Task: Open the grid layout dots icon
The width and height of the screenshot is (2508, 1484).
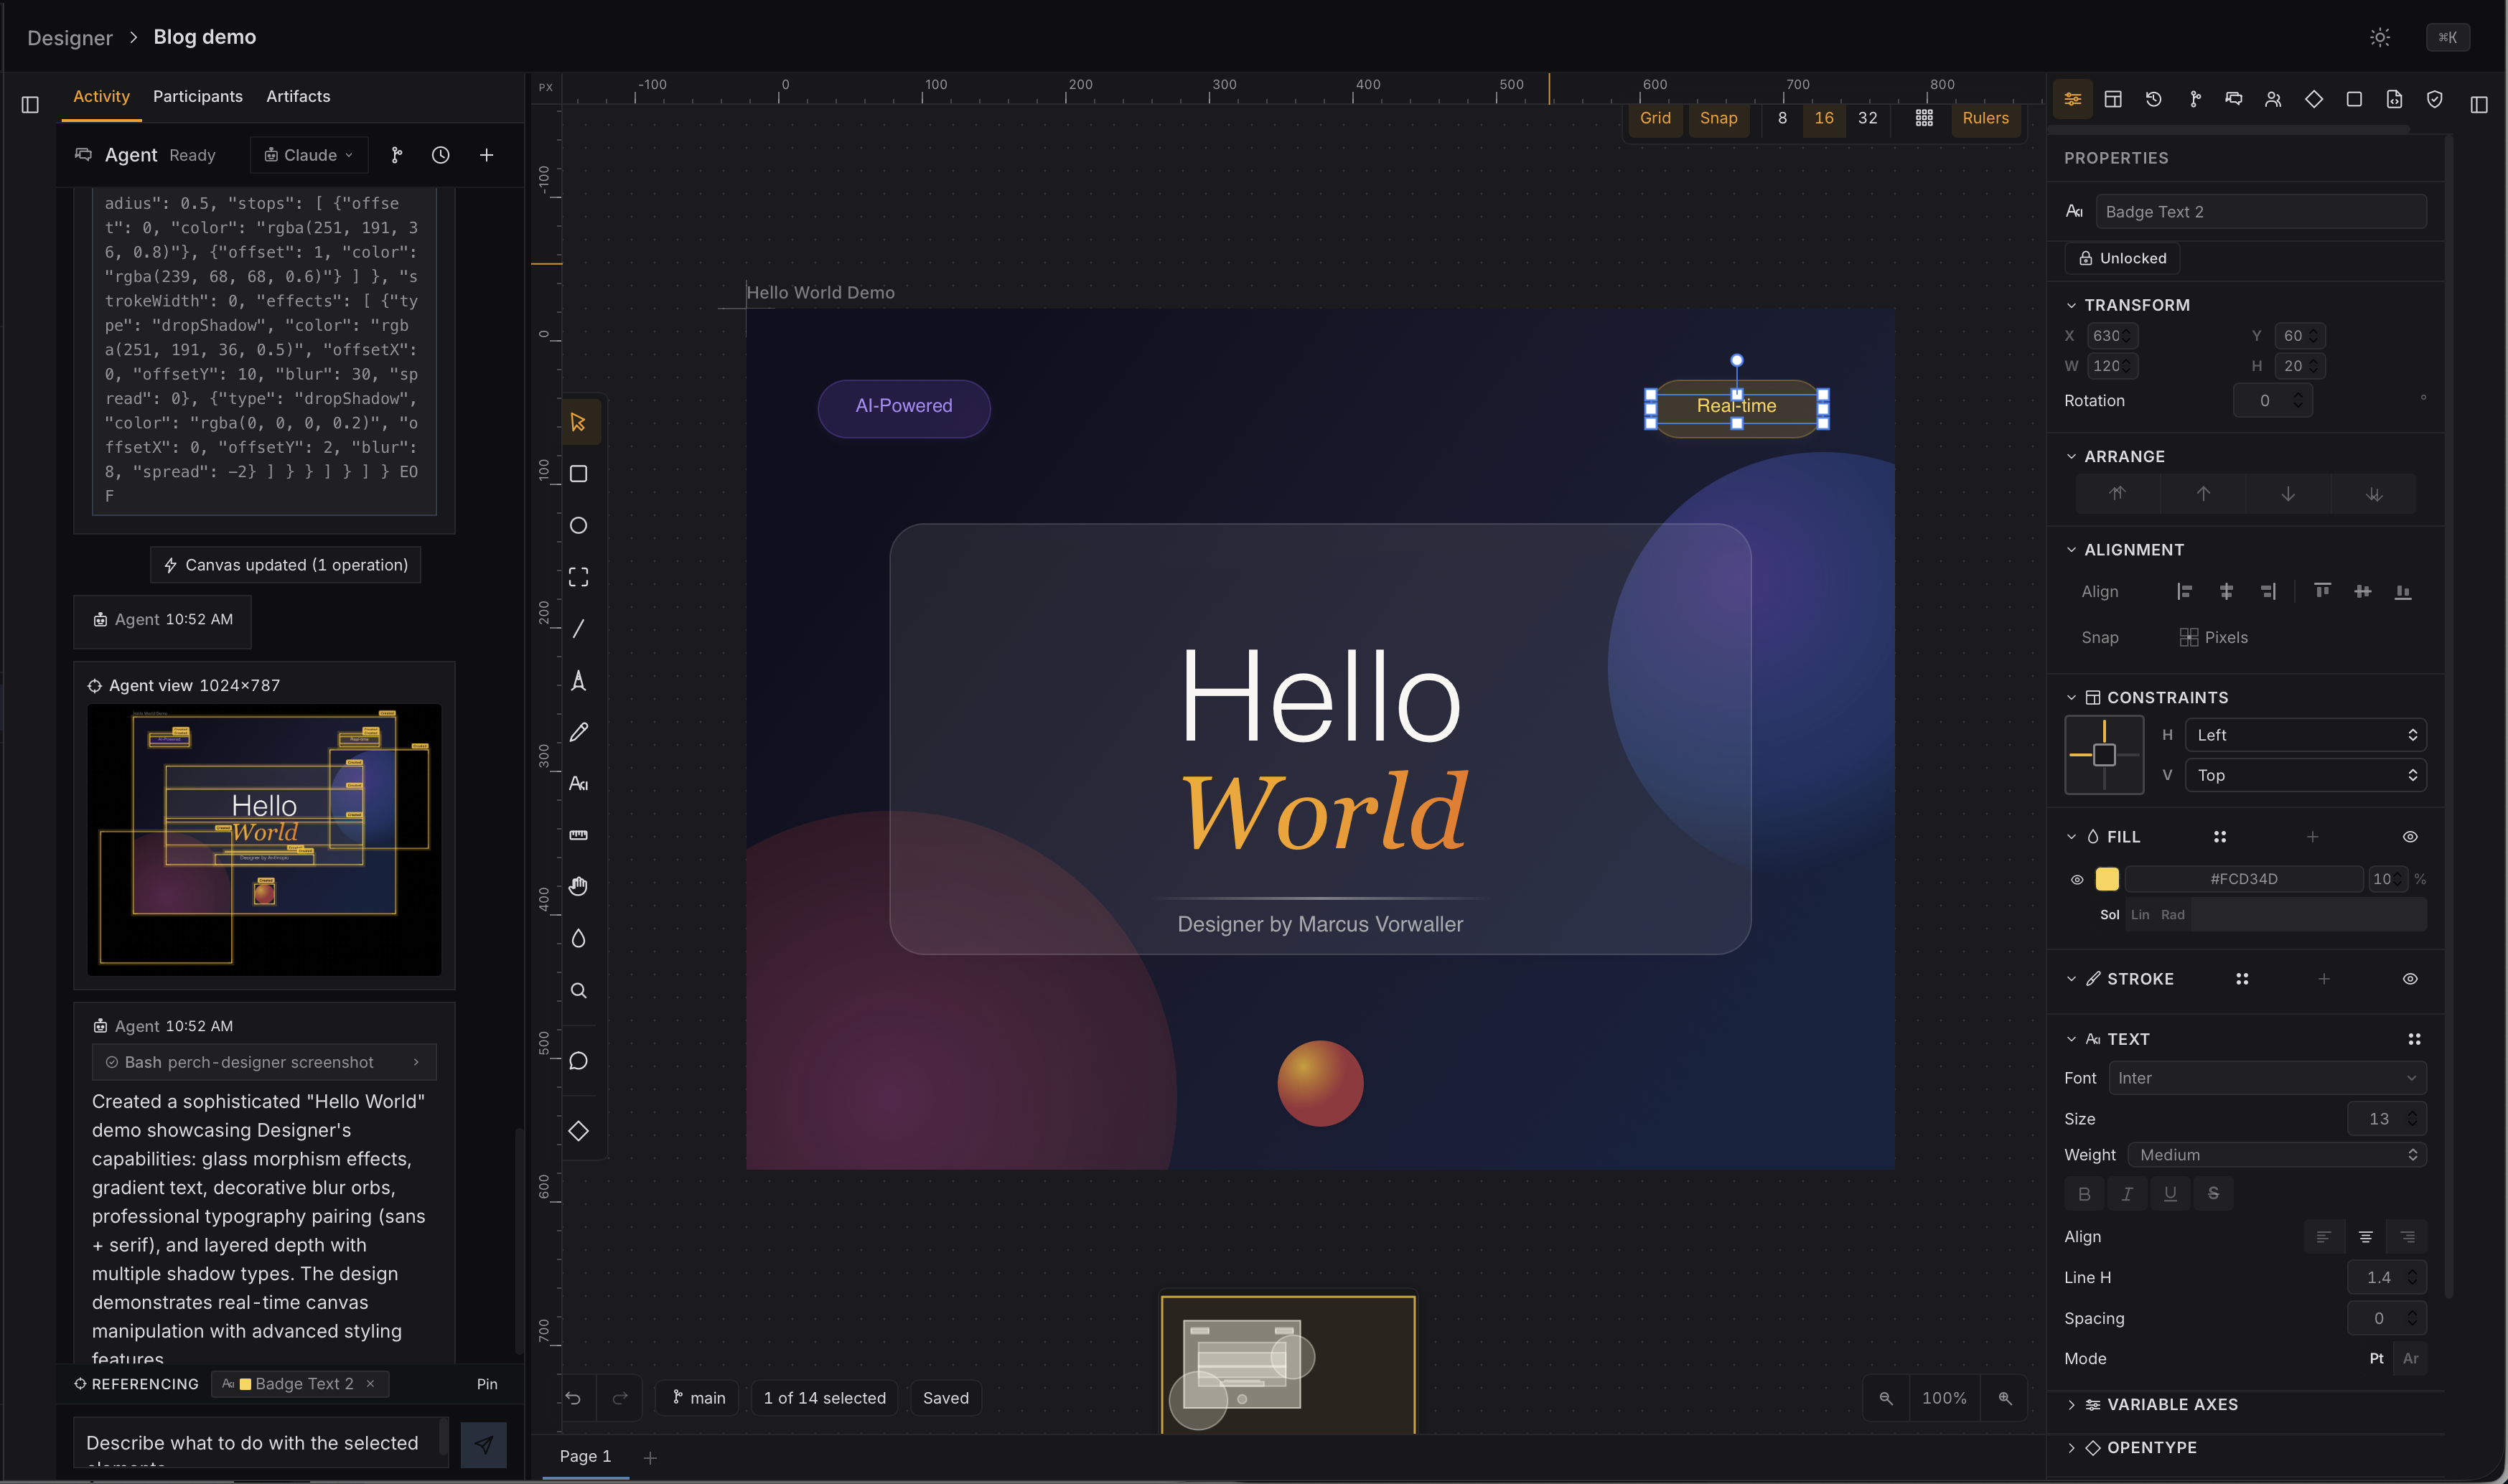Action: pos(1924,118)
